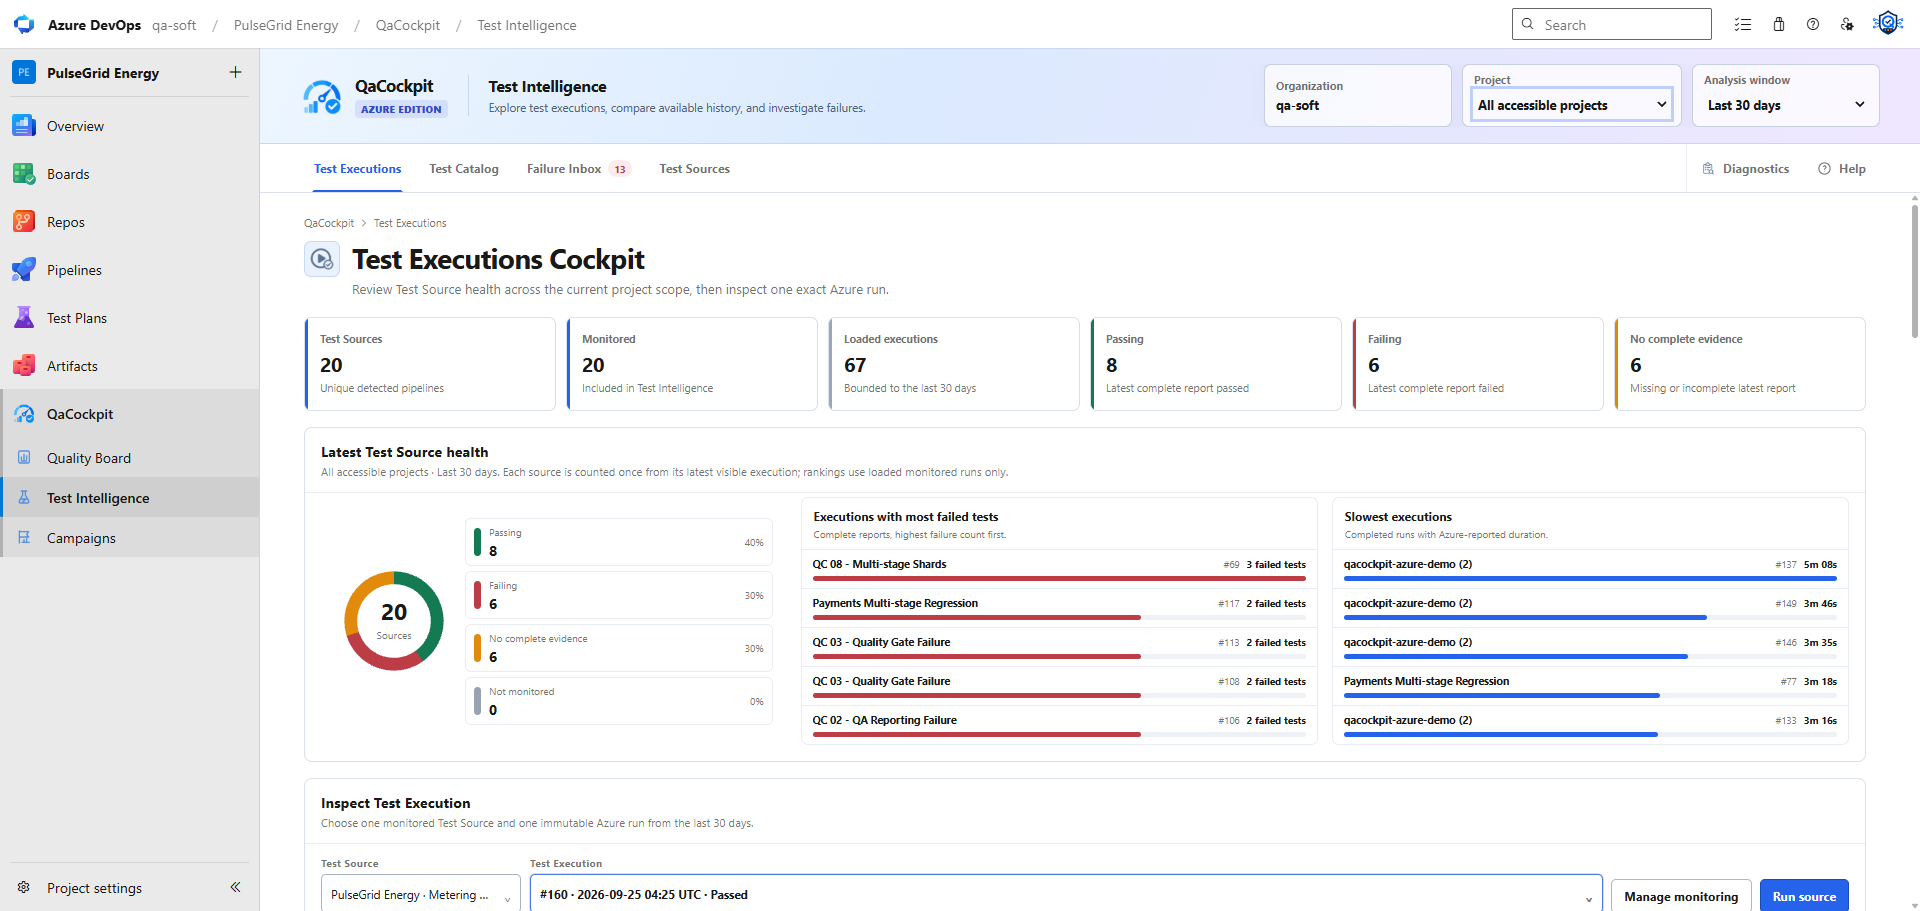Viewport: 1920px width, 911px height.
Task: Collapse the sidebar with double chevron
Action: click(x=236, y=887)
